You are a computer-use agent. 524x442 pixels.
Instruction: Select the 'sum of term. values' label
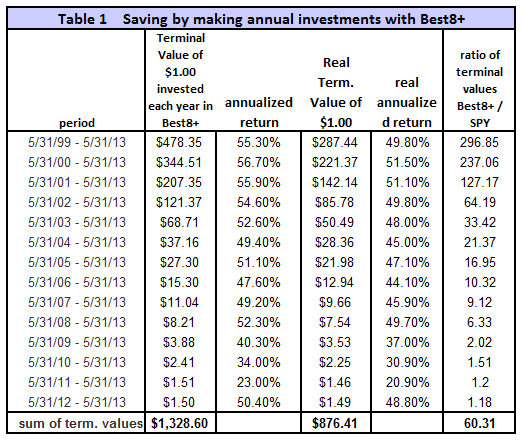click(81, 424)
